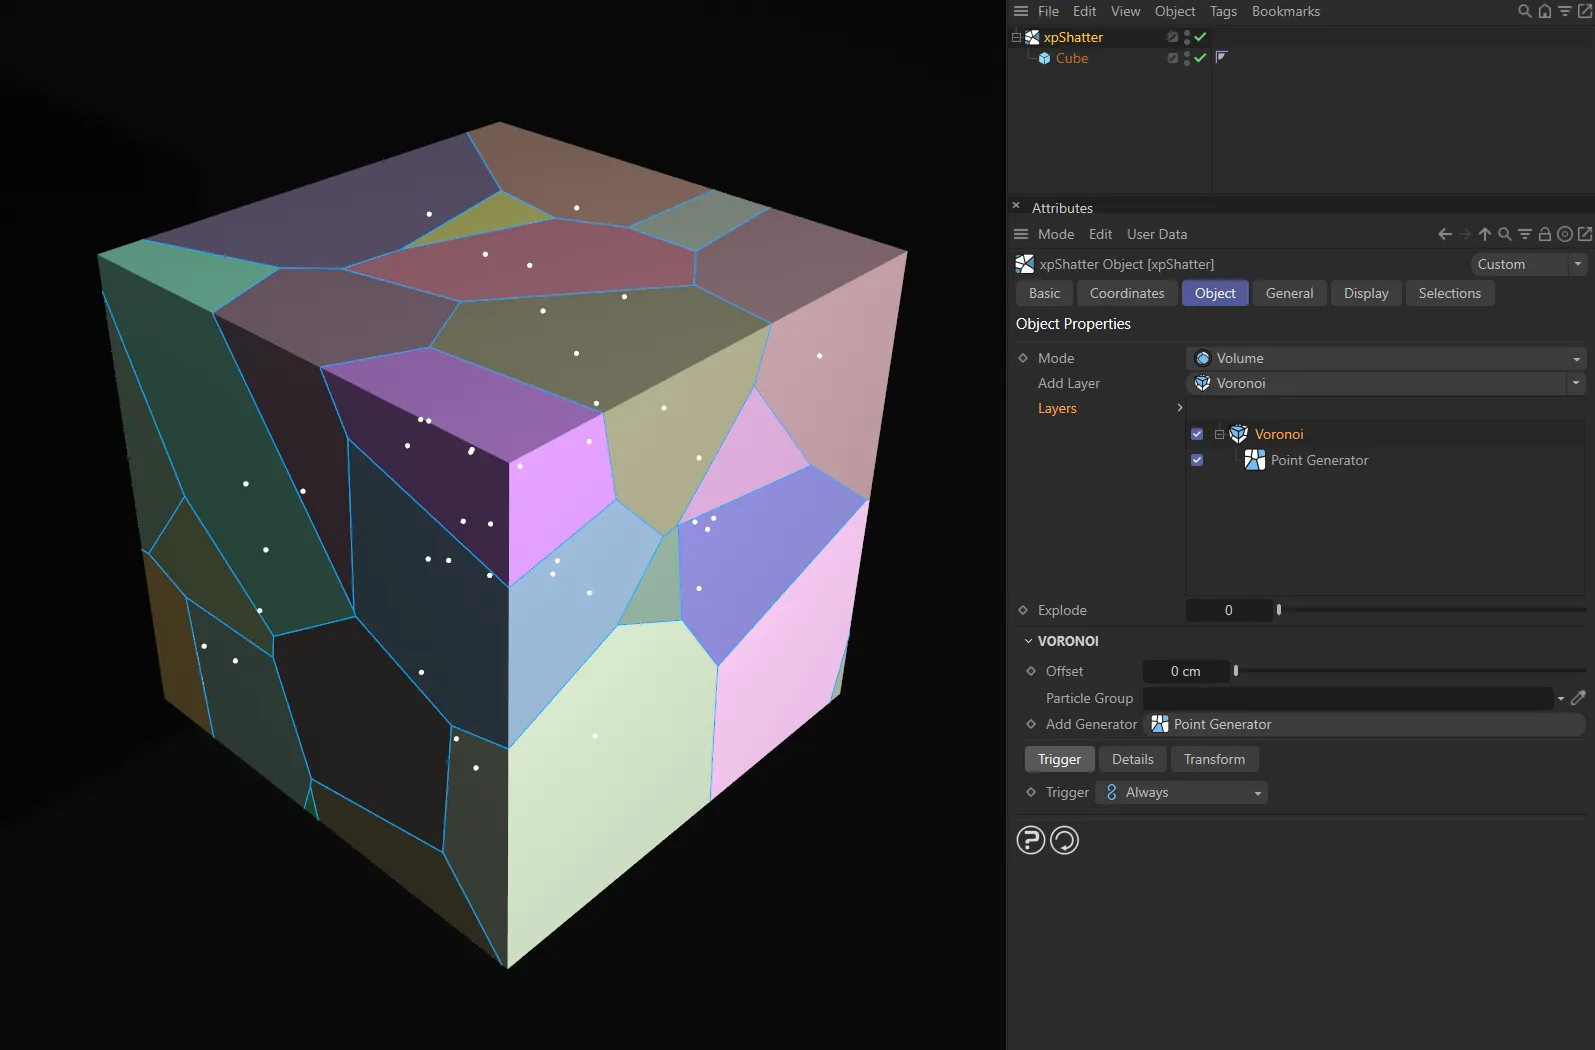Open the Details sub-tab
1595x1050 pixels.
point(1133,759)
